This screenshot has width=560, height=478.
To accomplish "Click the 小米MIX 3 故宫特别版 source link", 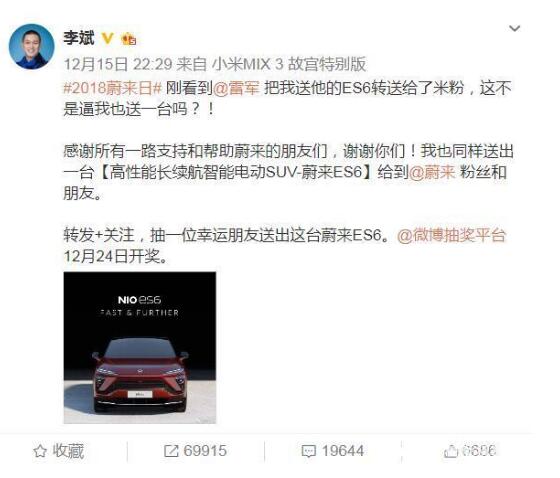I will (x=289, y=64).
